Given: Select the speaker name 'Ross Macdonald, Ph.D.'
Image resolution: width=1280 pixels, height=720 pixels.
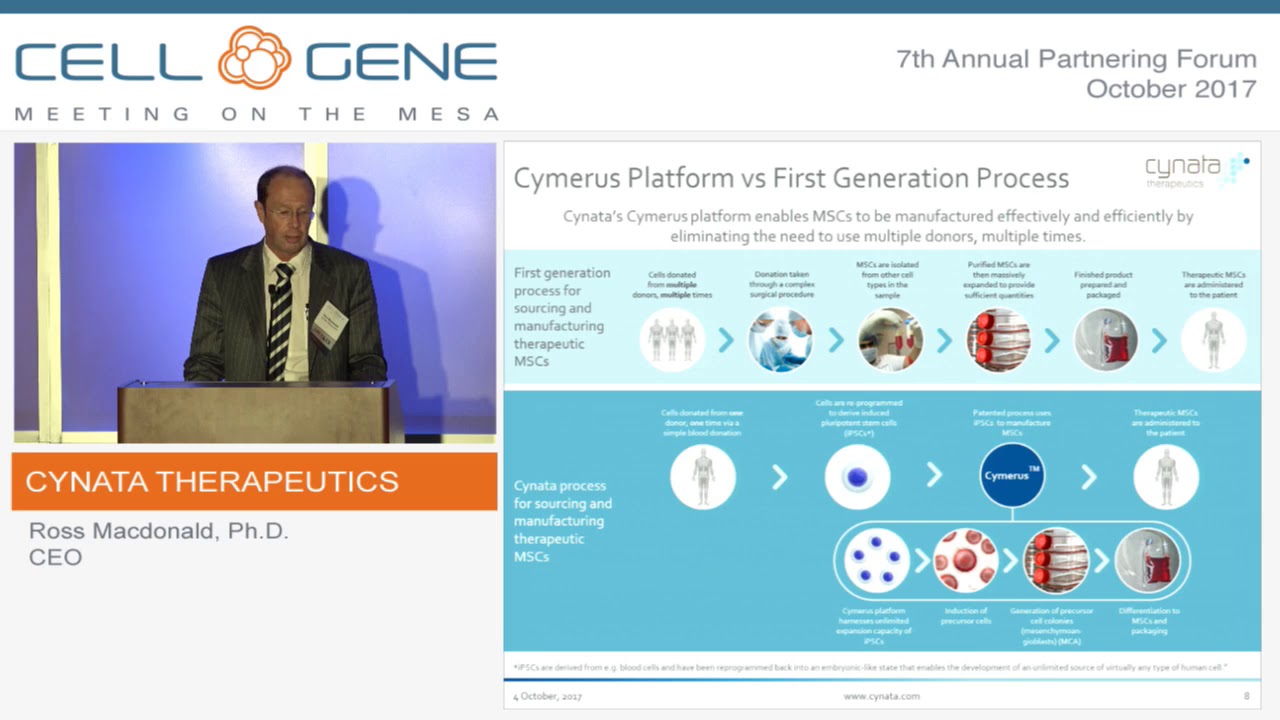Looking at the screenshot, I should (158, 531).
